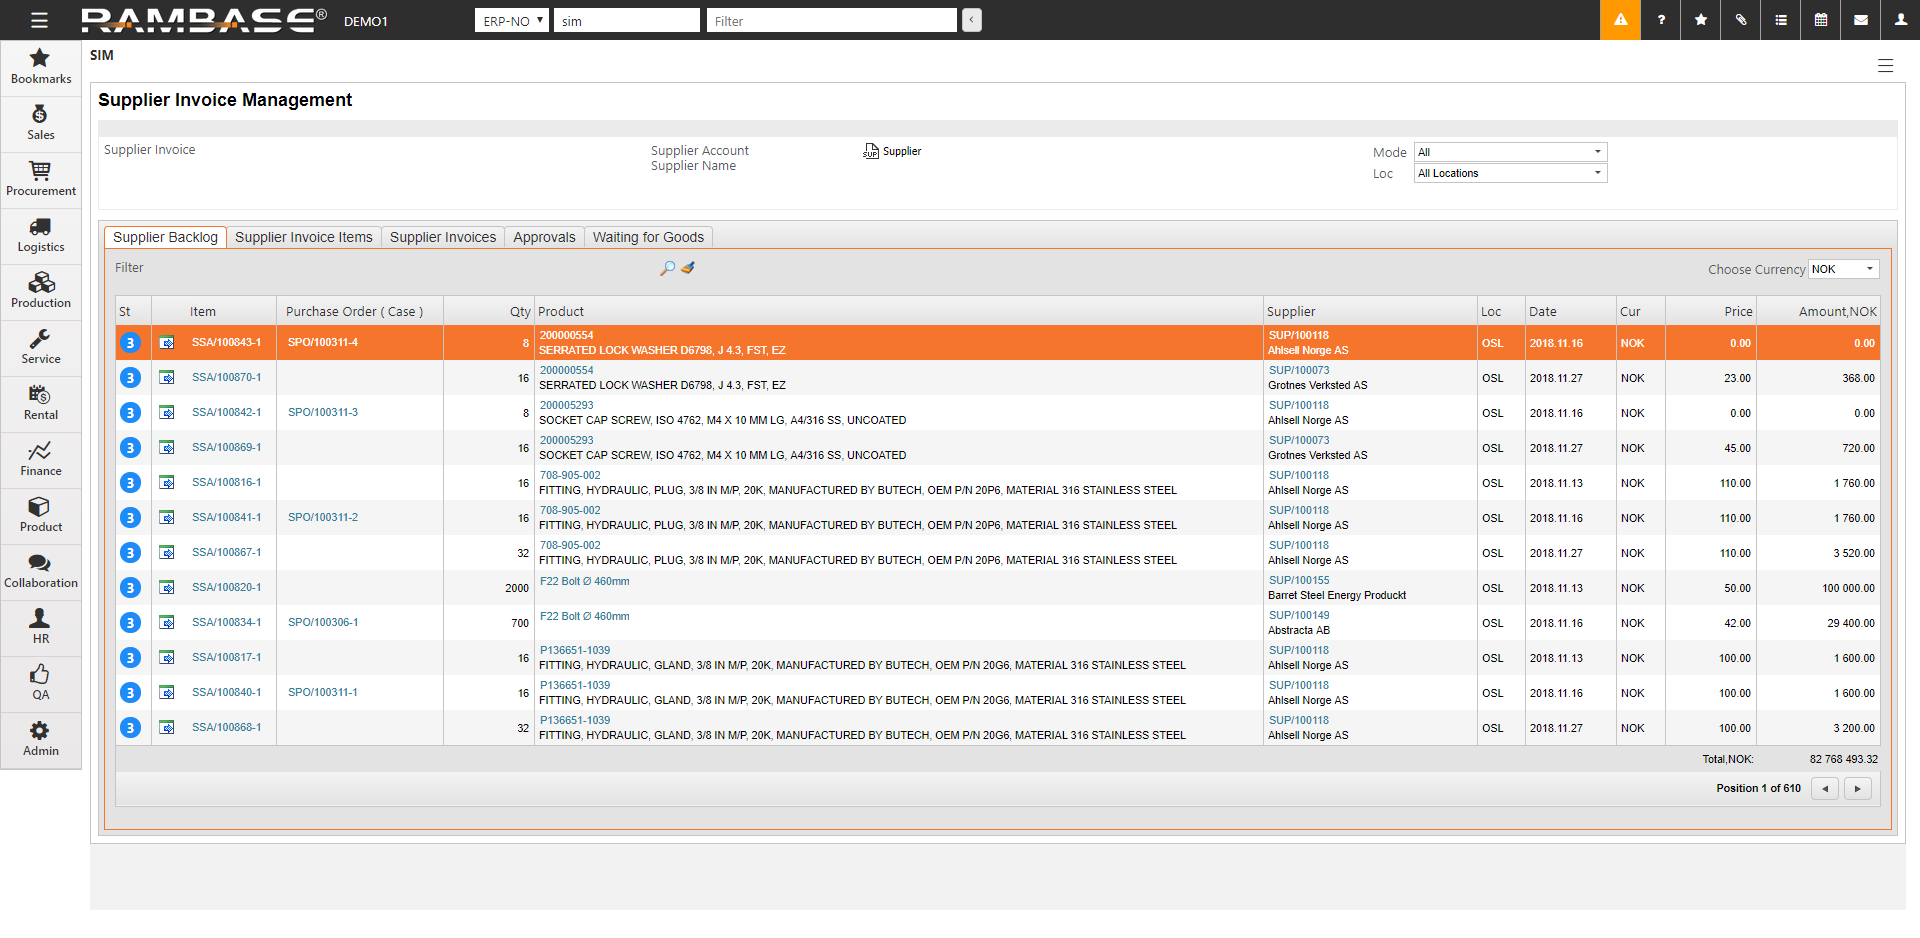Clear filter using the brush icon
This screenshot has width=1920, height=938.
pyautogui.click(x=688, y=268)
